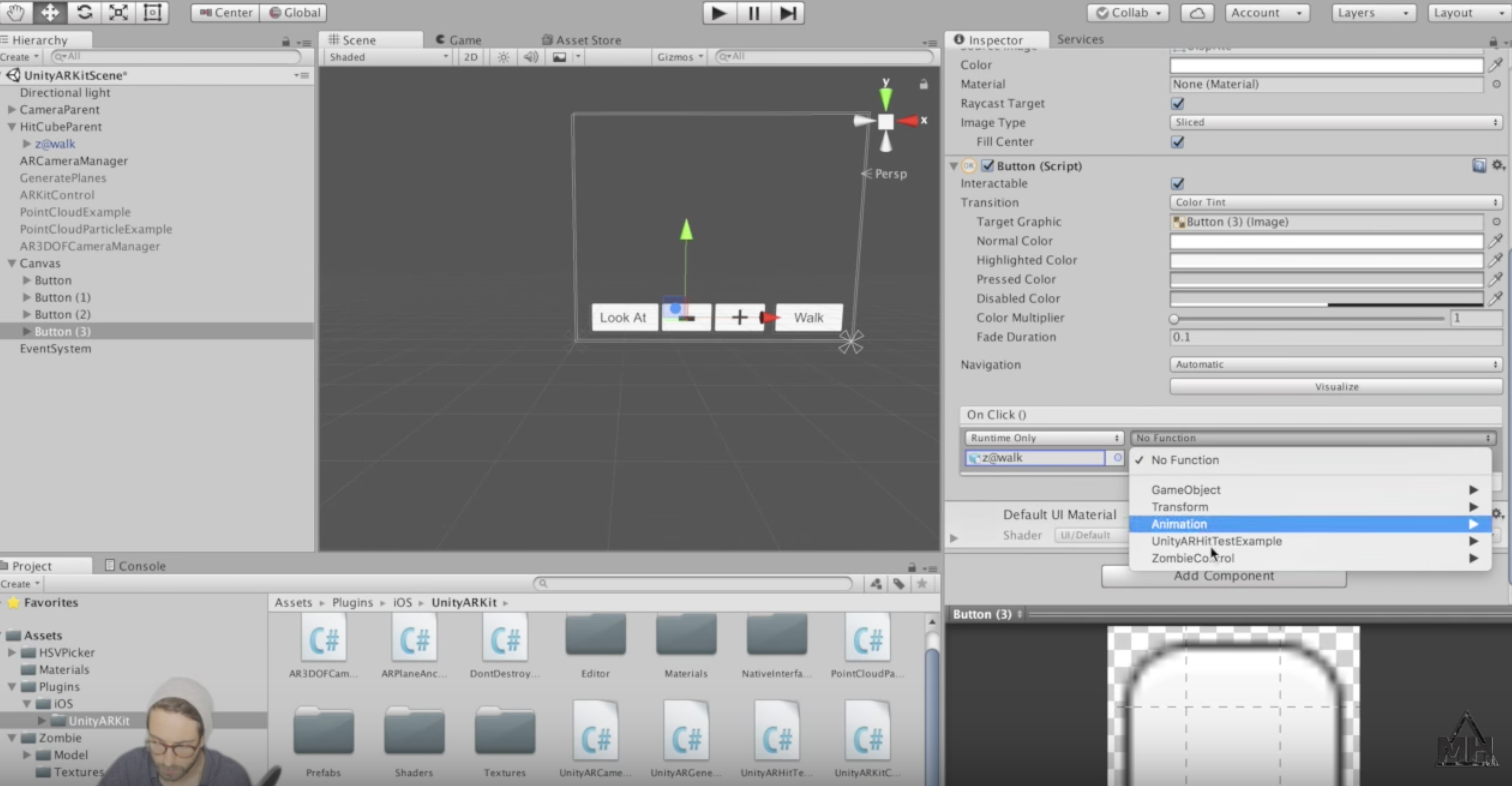The height and width of the screenshot is (786, 1512).
Task: Open the Layout dropdown
Action: (1469, 13)
